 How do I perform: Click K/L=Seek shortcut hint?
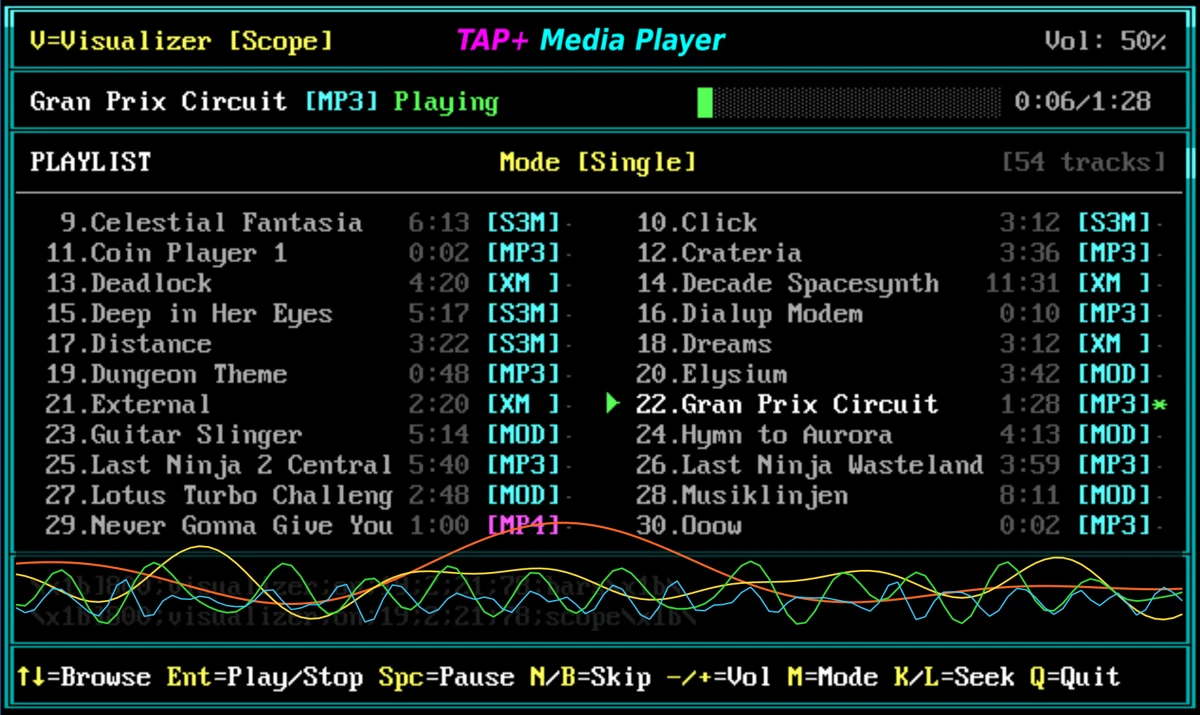tap(954, 677)
